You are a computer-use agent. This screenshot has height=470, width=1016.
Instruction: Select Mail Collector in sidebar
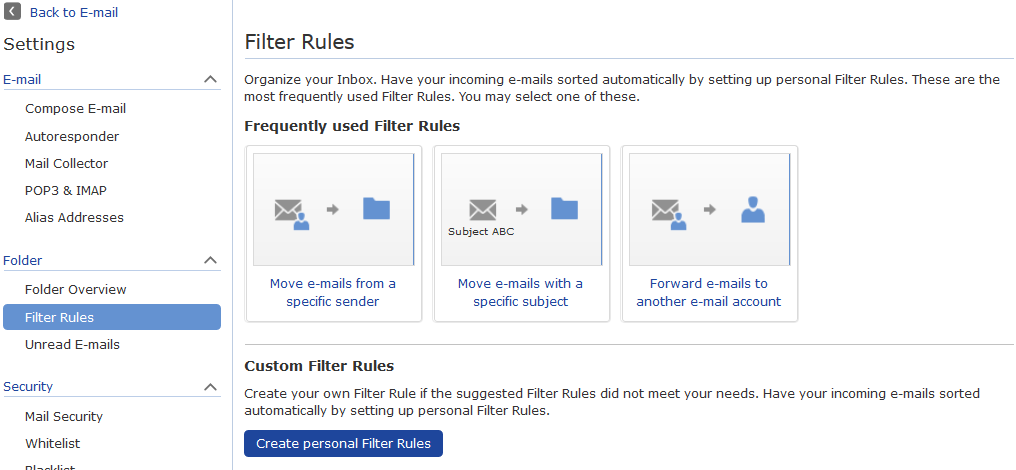[66, 164]
